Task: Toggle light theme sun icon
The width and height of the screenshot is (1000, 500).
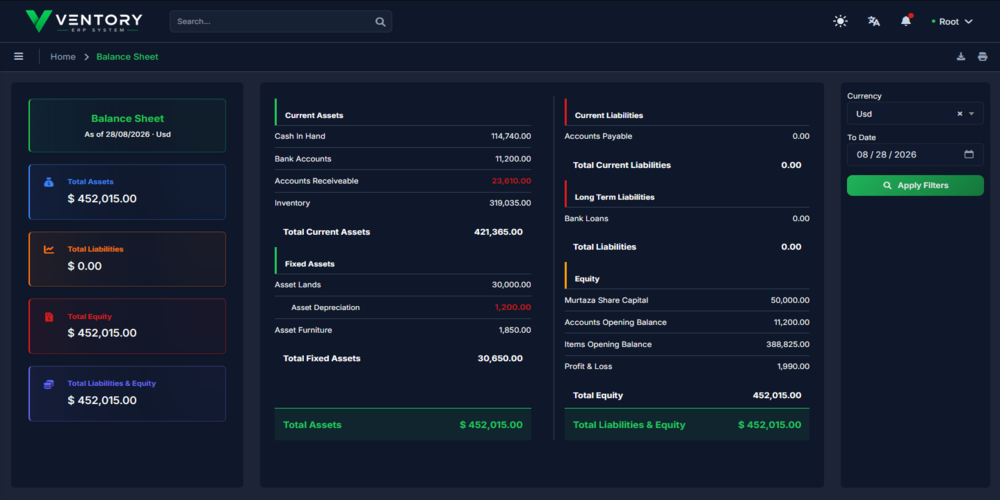Action: point(841,21)
